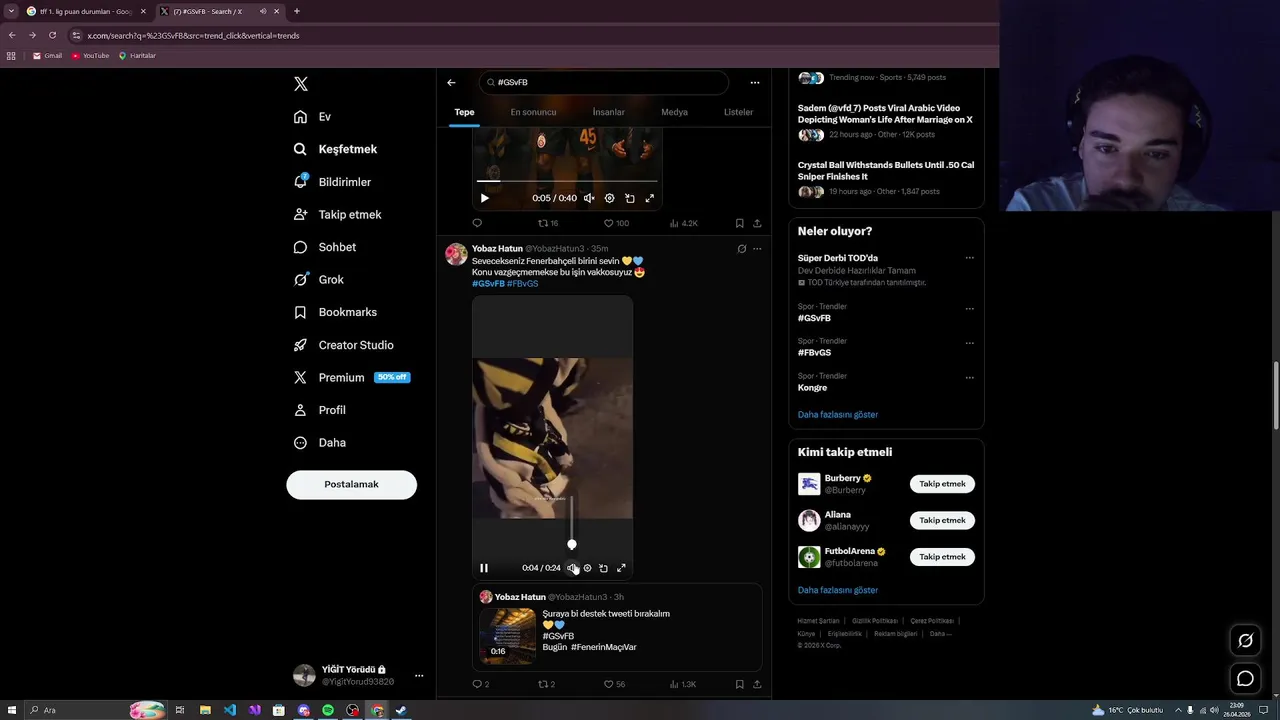Open more options for the Kongre trend
This screenshot has width=1280, height=720.
[x=969, y=378]
